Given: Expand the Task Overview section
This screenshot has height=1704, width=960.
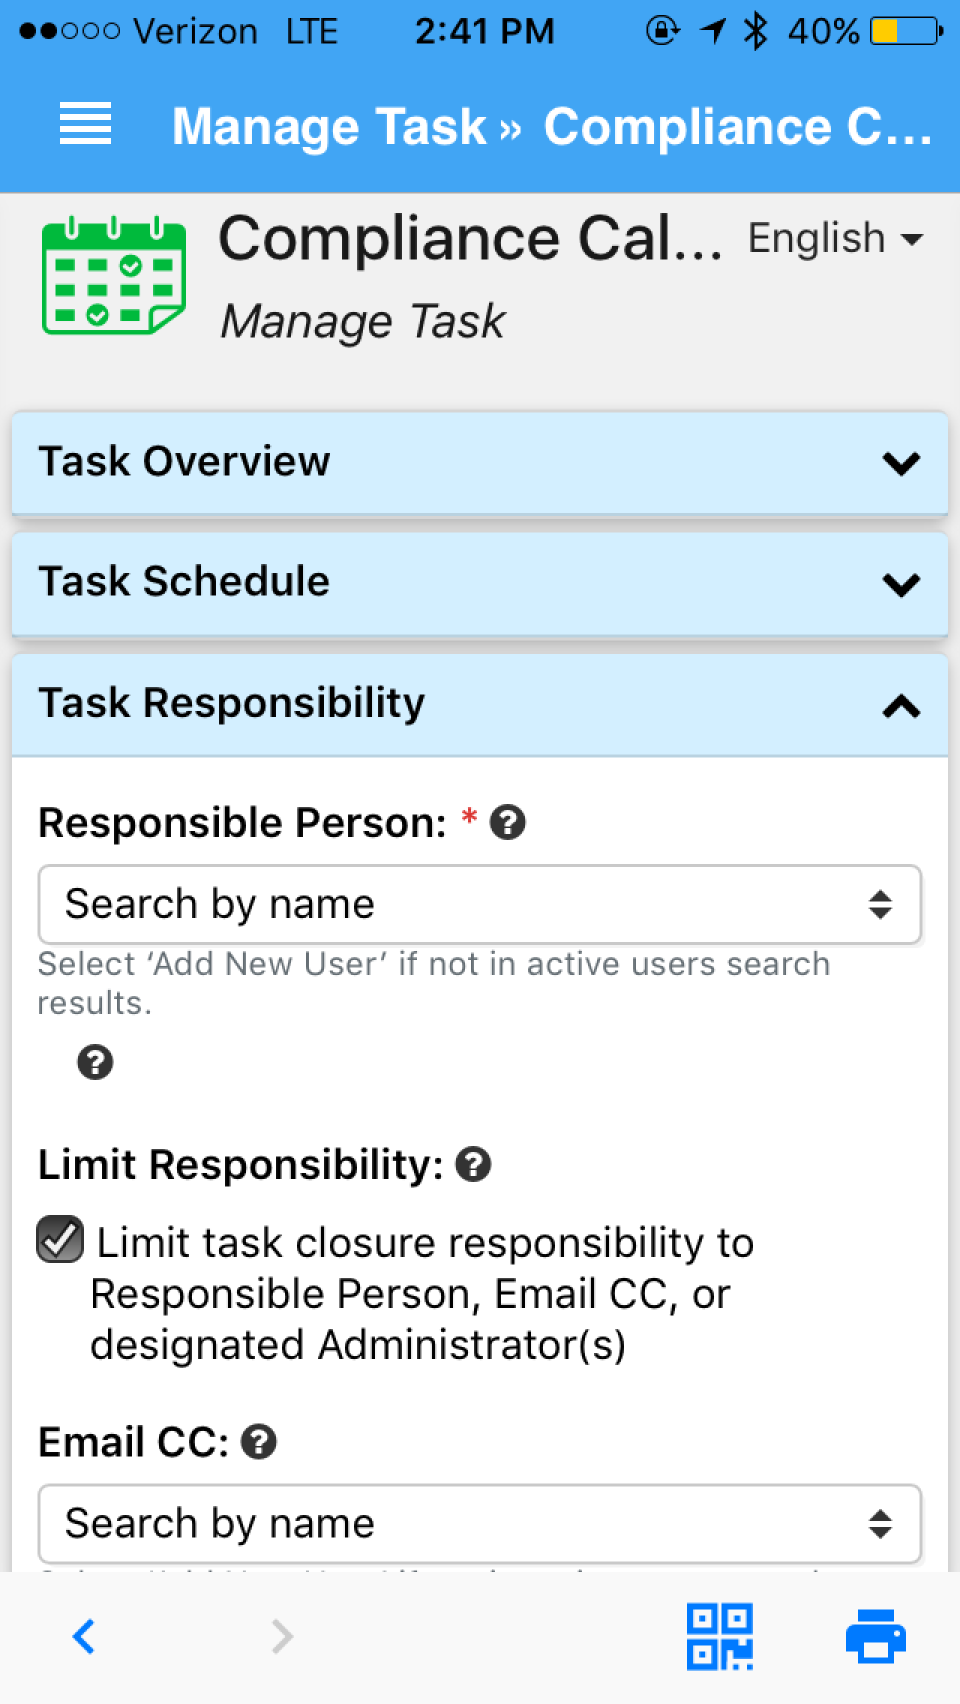Looking at the screenshot, I should point(479,463).
